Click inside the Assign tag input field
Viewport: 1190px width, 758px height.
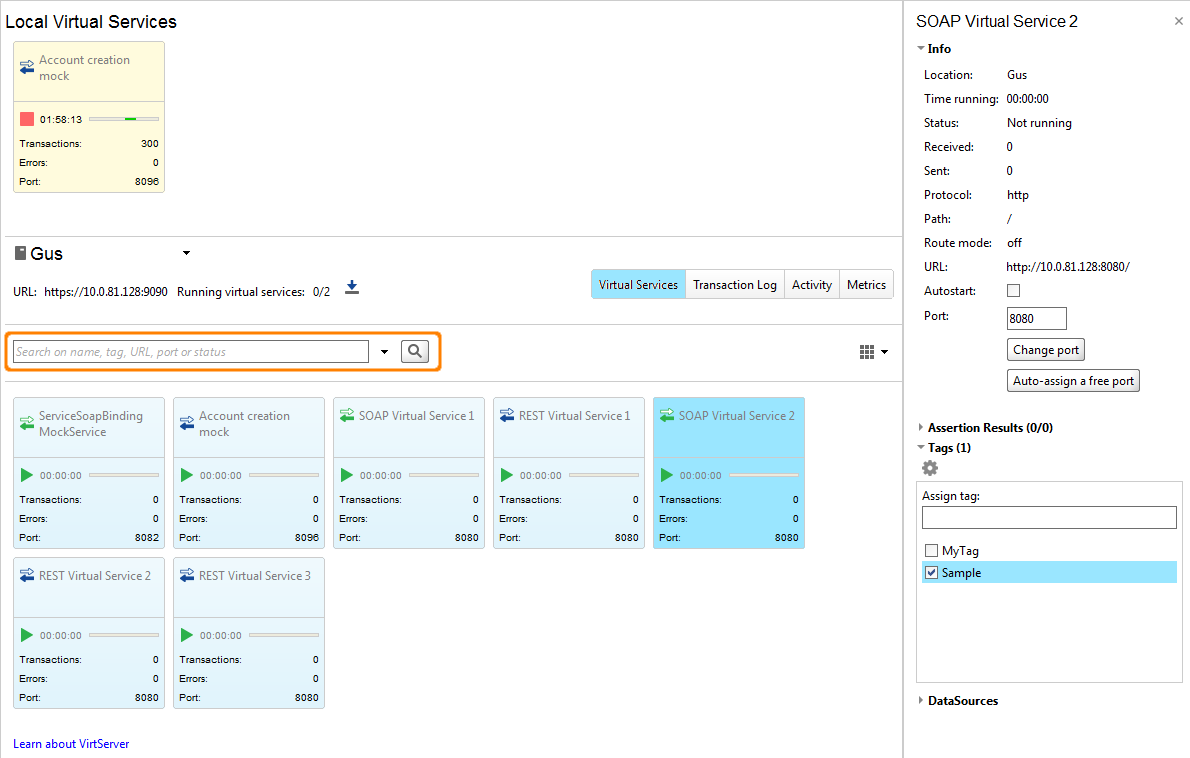pos(1048,517)
